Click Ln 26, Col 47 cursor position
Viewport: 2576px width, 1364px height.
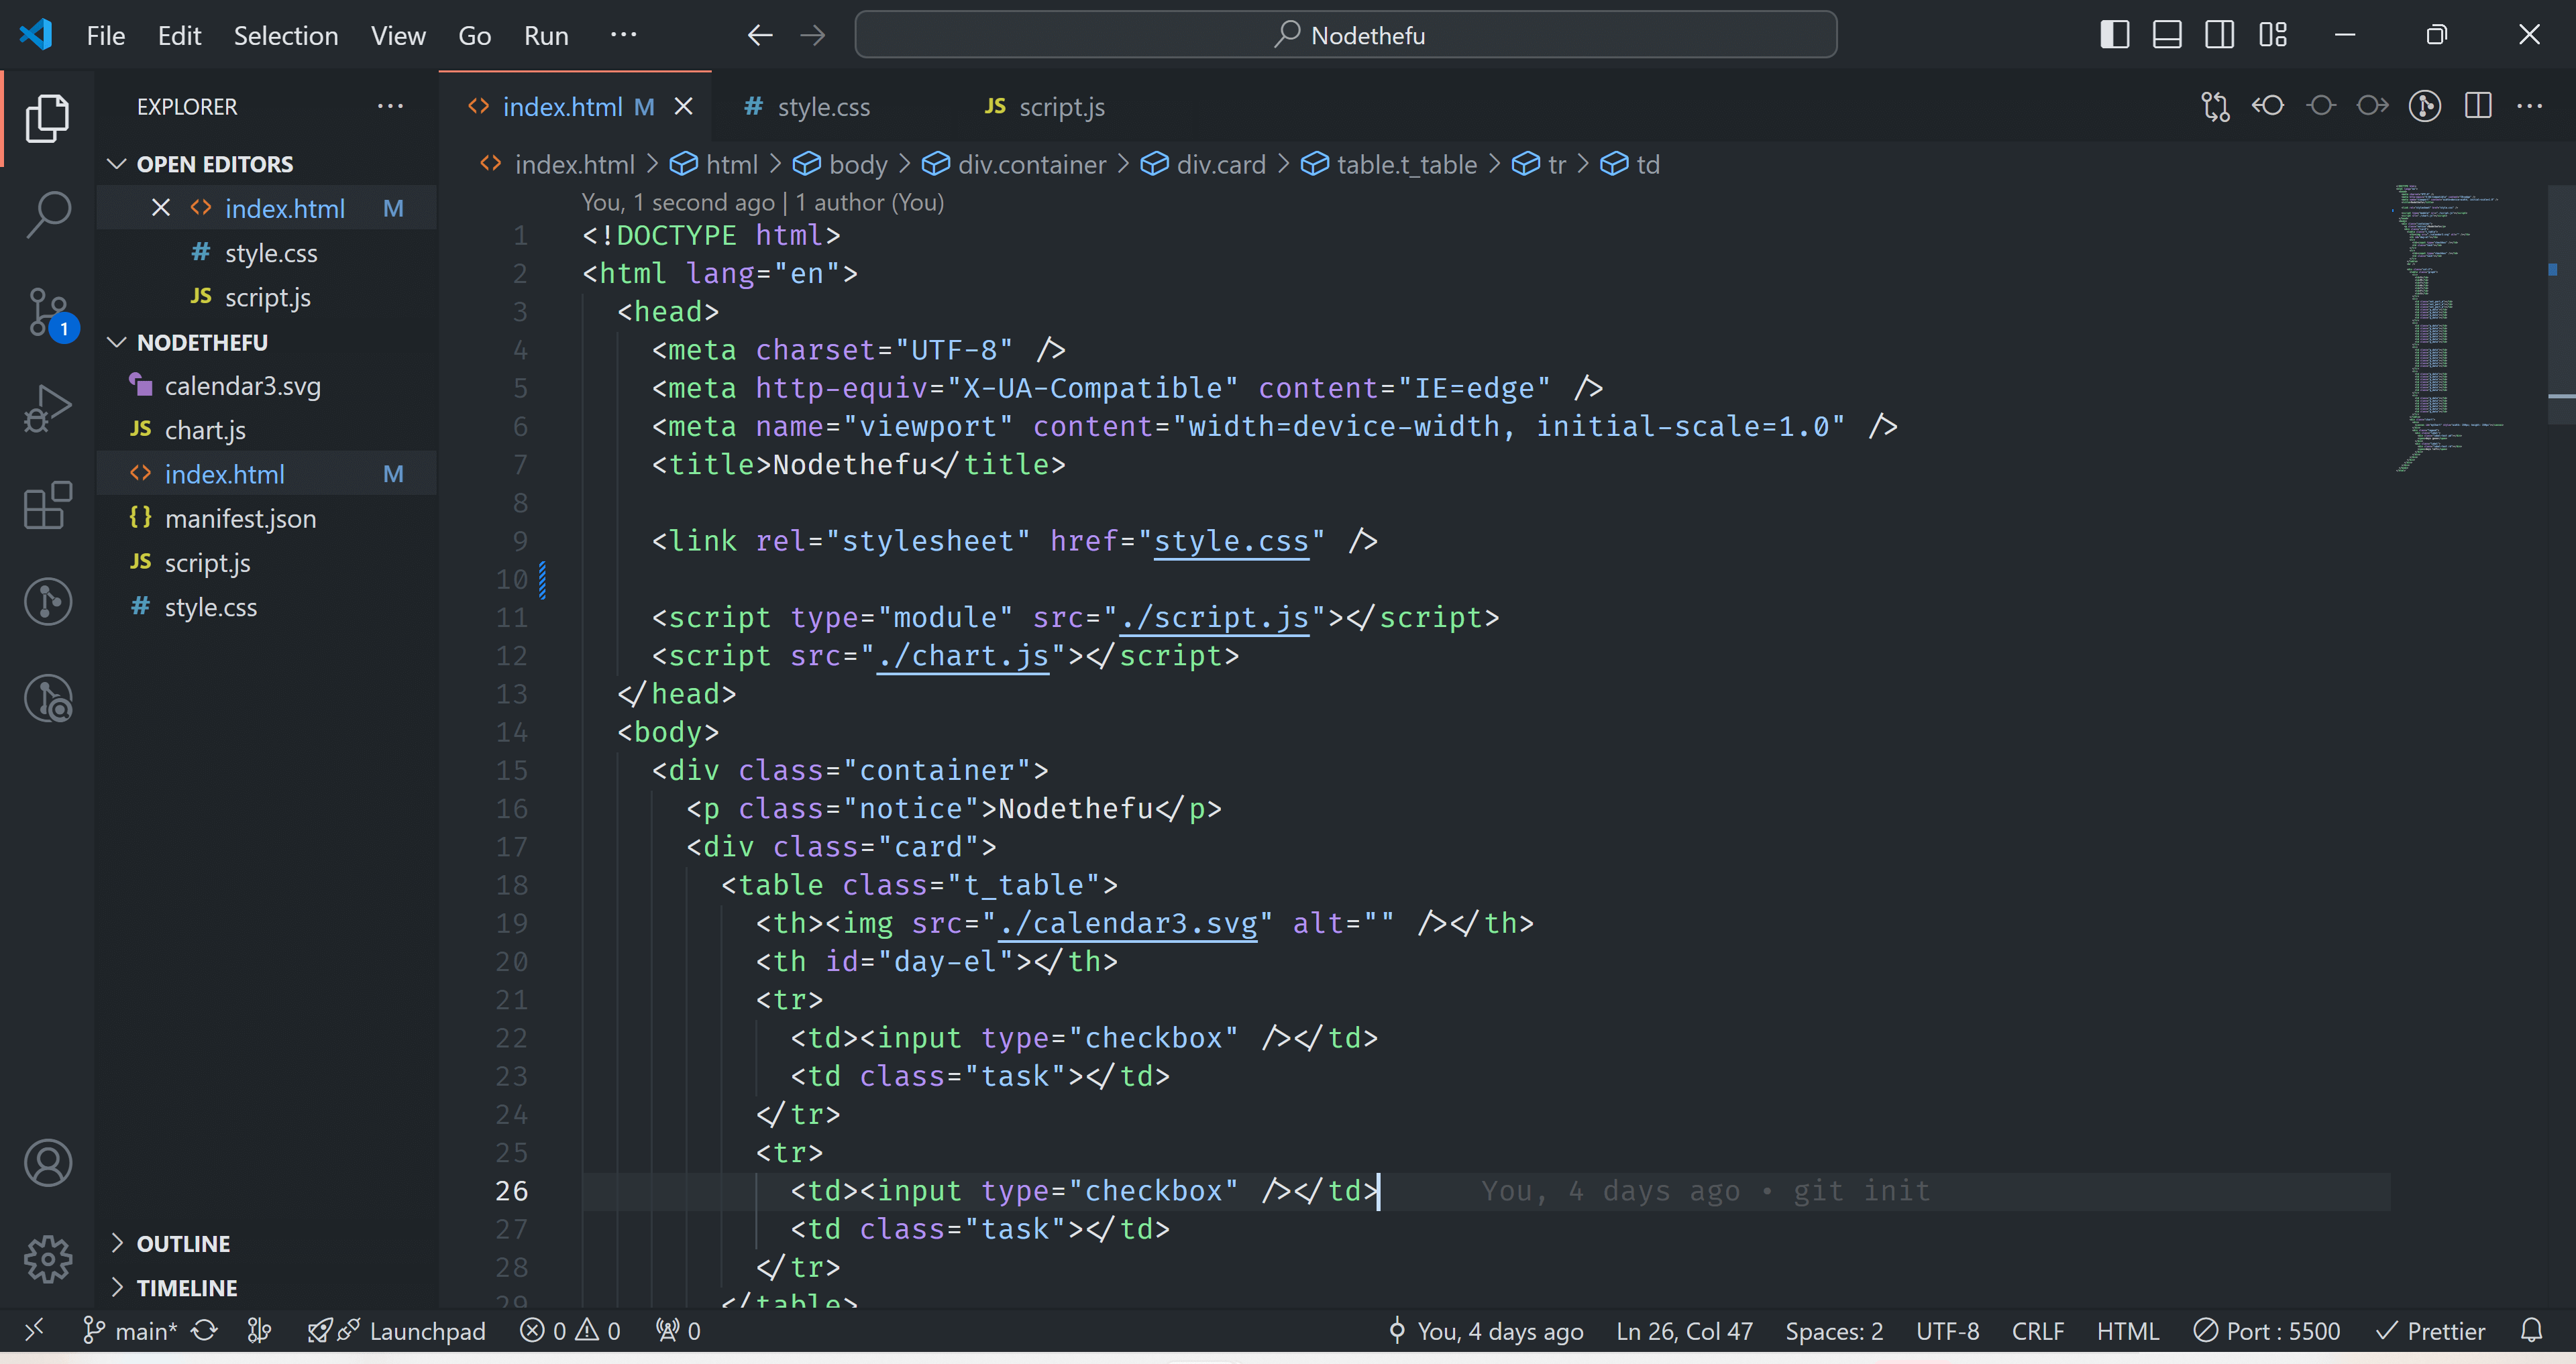1684,1331
